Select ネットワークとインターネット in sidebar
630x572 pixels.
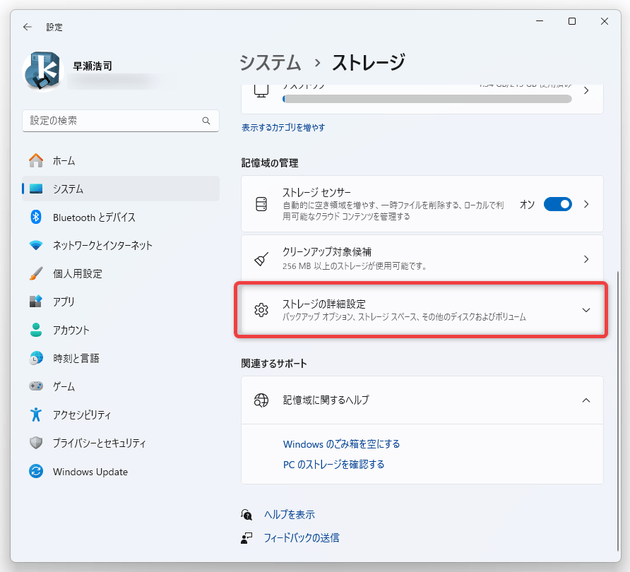pyautogui.click(x=102, y=245)
